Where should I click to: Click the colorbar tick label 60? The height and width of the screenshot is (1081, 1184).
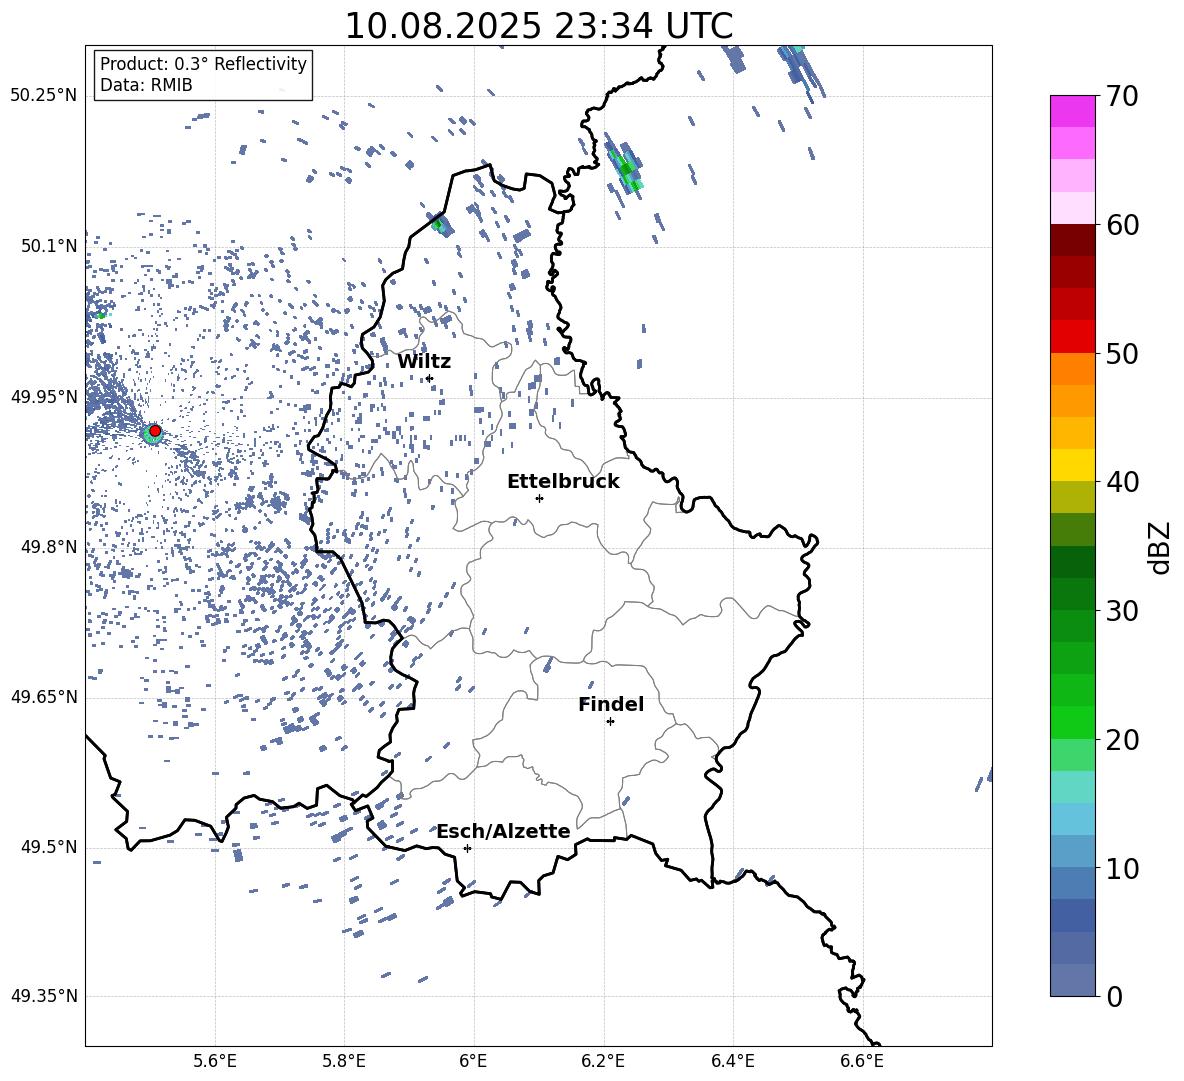click(x=1122, y=225)
